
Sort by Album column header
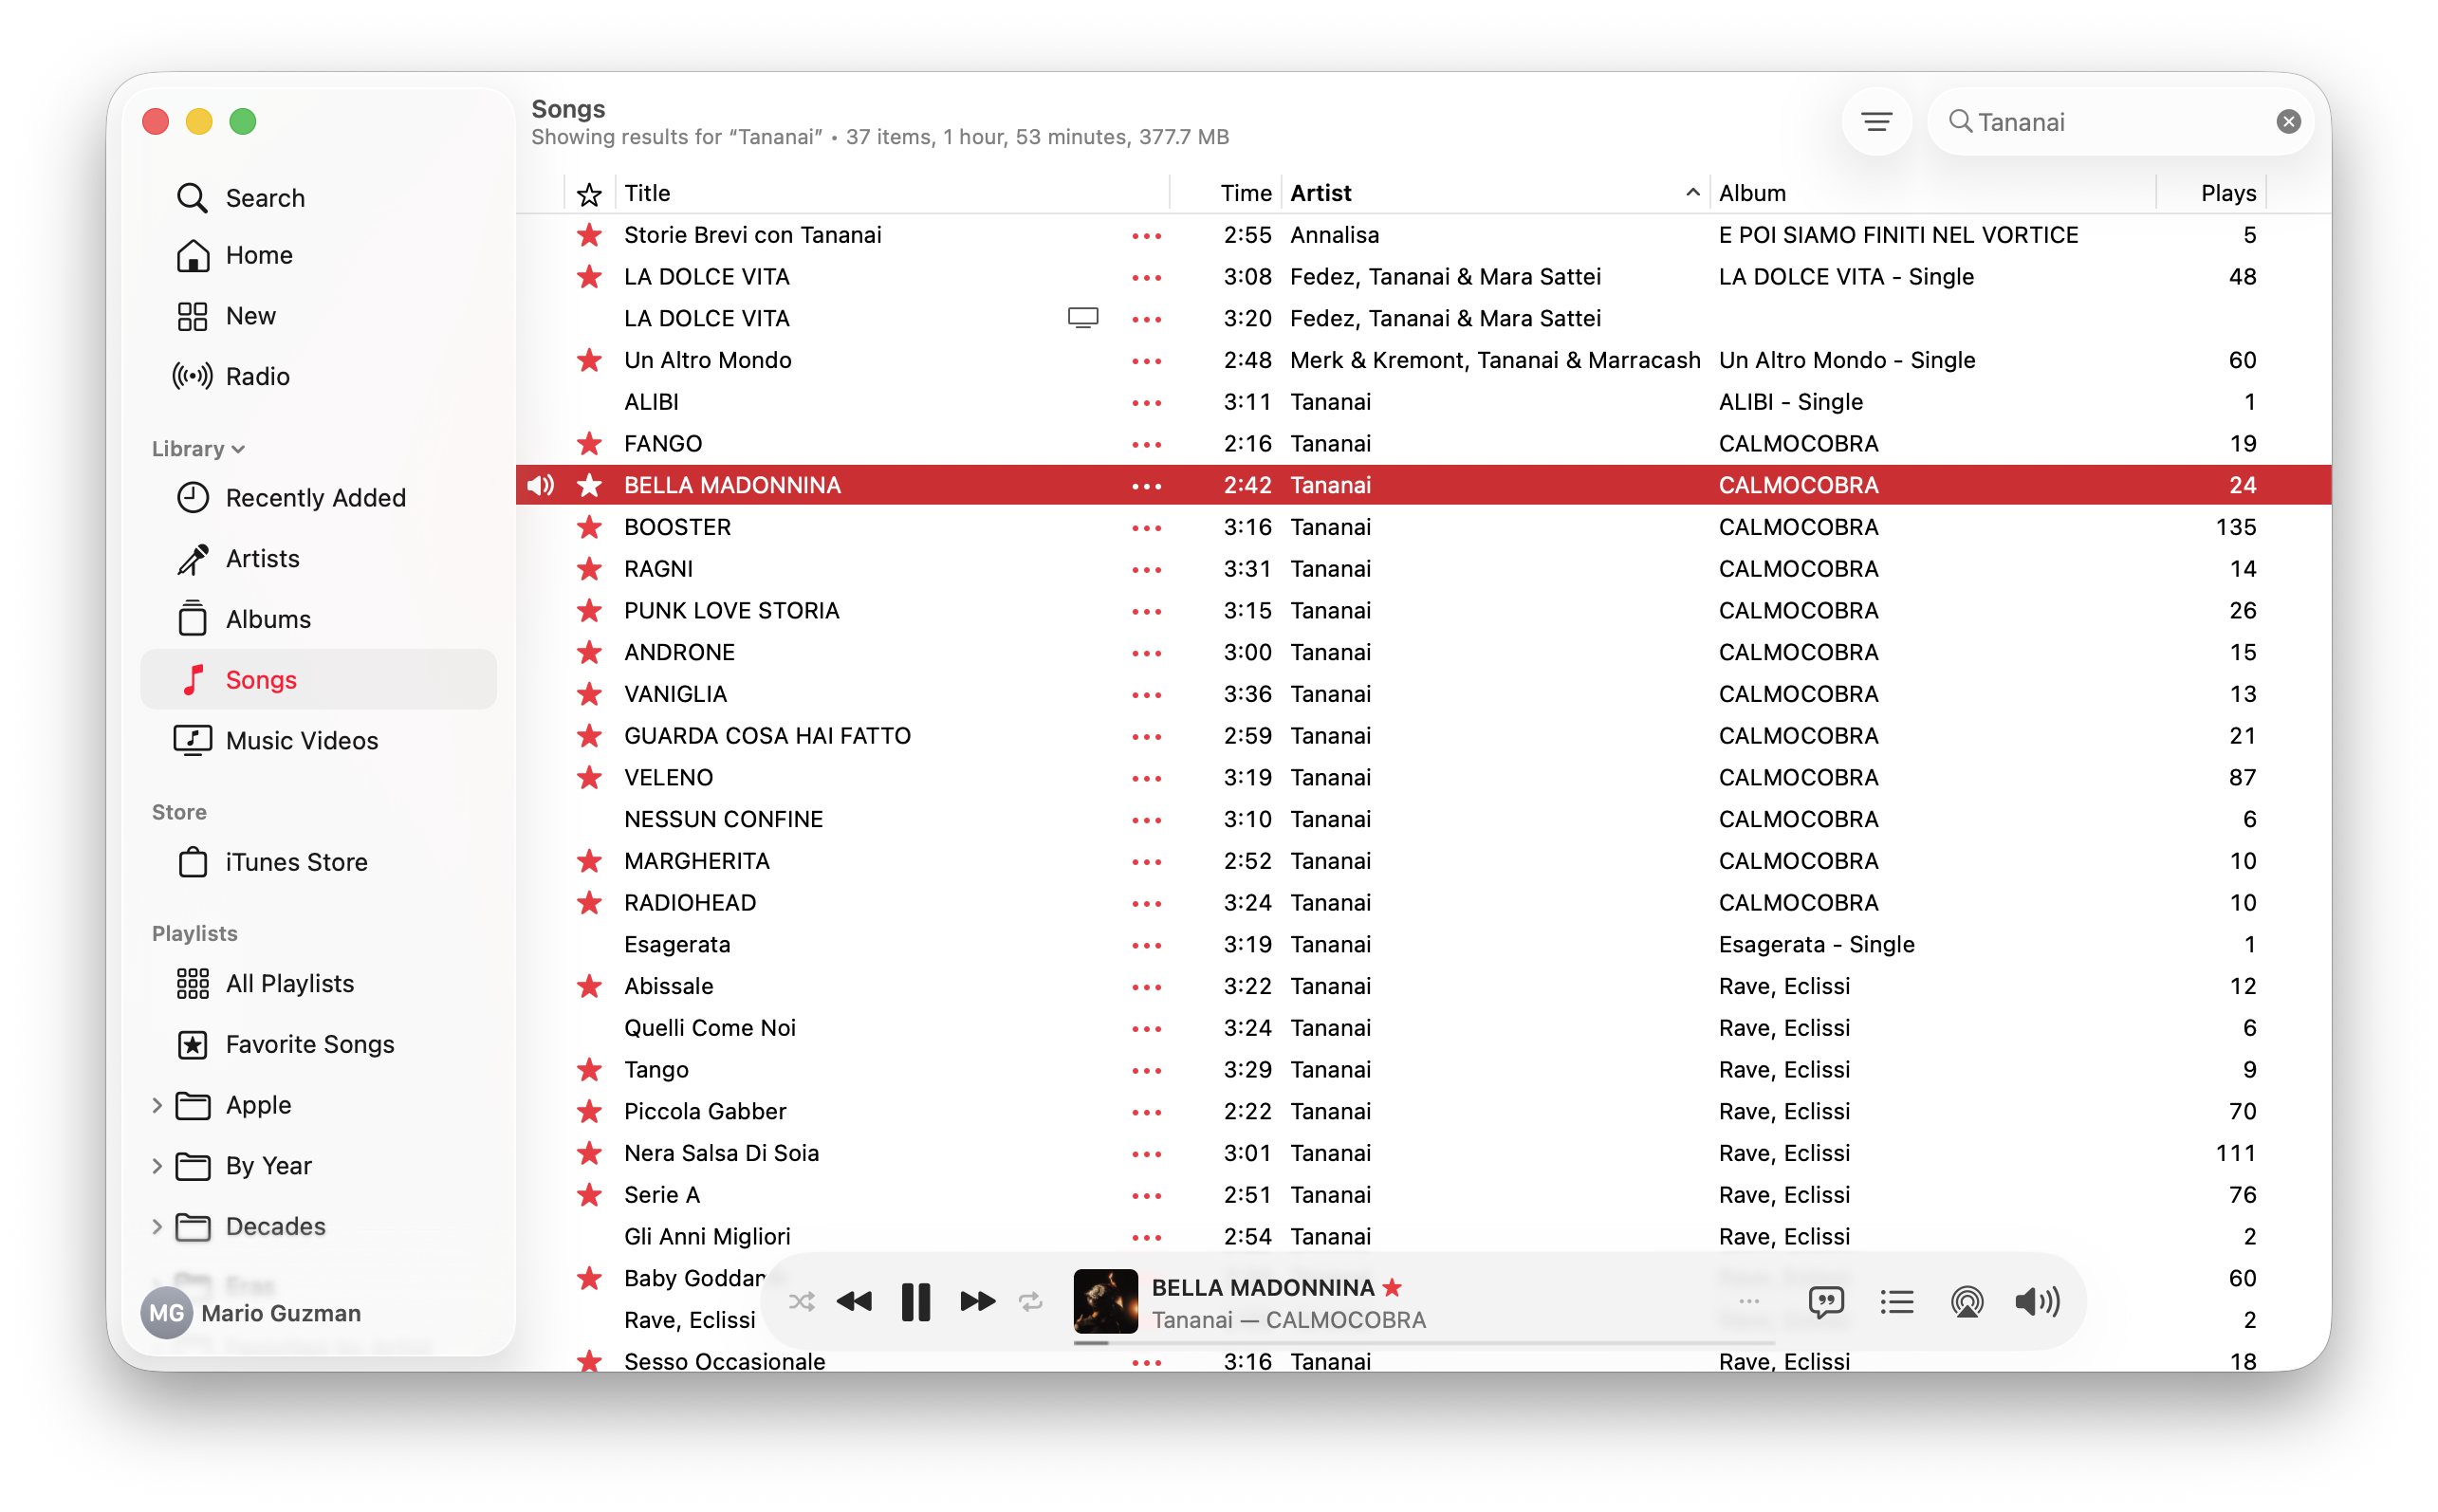click(x=1931, y=193)
